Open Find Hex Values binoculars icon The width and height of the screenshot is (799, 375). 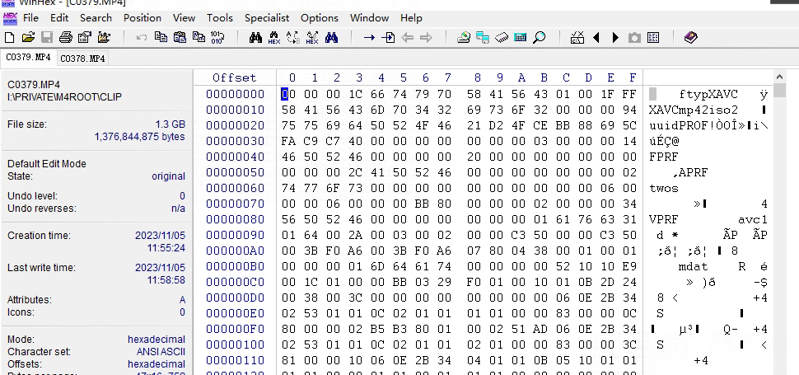274,38
